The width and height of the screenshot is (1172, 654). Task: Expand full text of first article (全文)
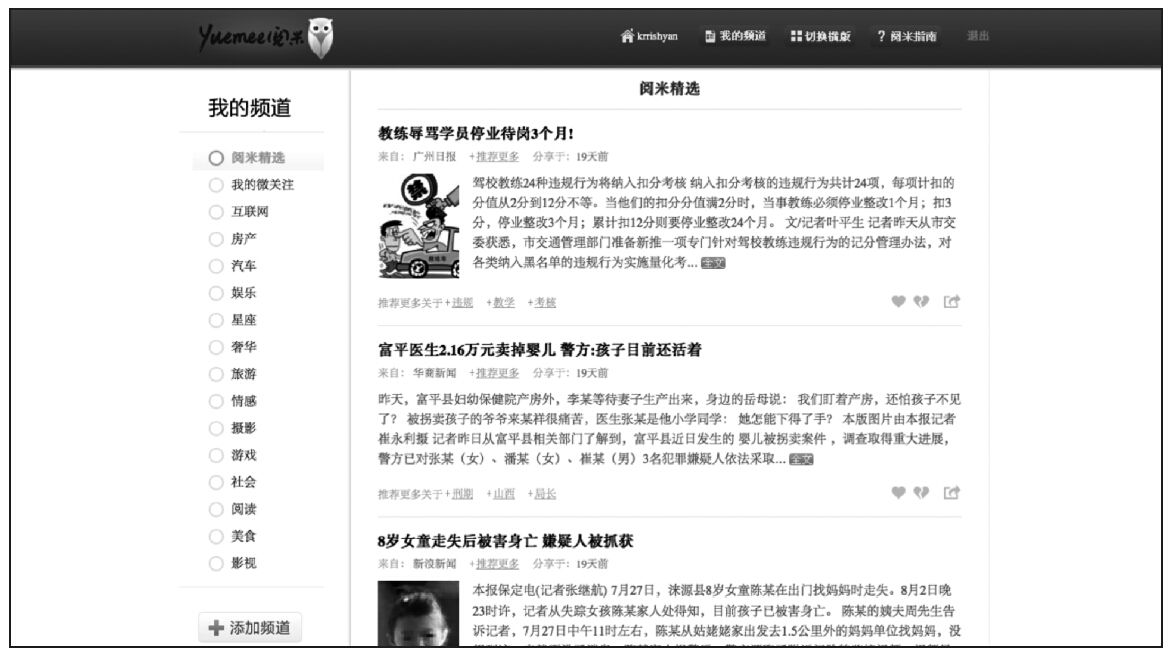click(713, 263)
